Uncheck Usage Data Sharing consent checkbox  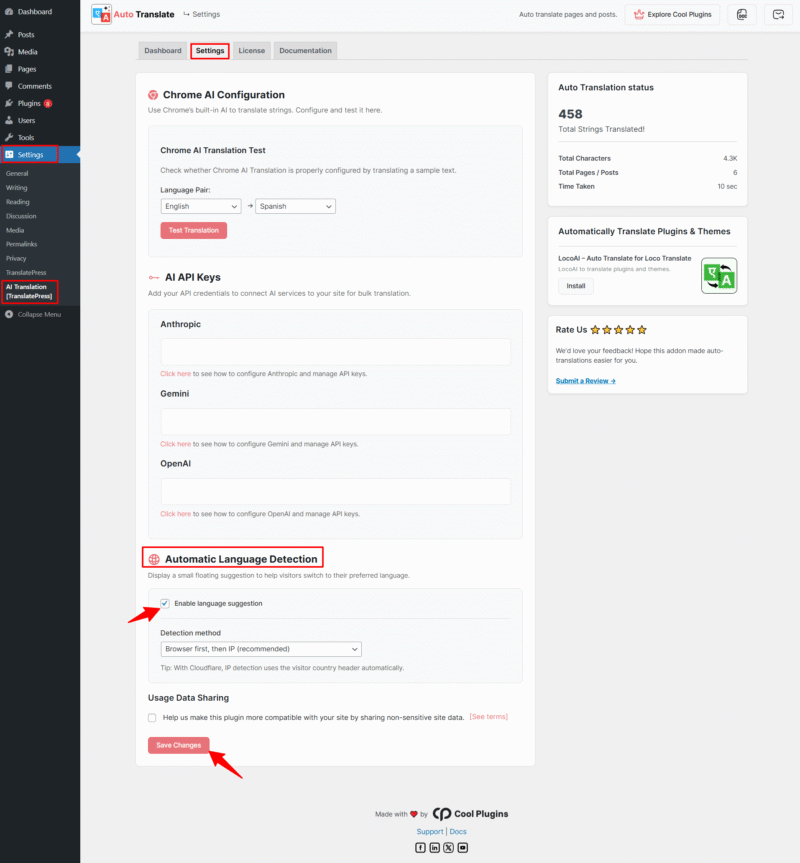[151, 716]
